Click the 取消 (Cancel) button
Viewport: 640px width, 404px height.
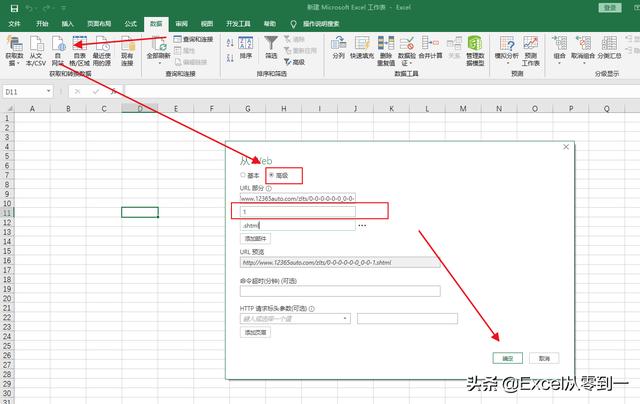544,358
